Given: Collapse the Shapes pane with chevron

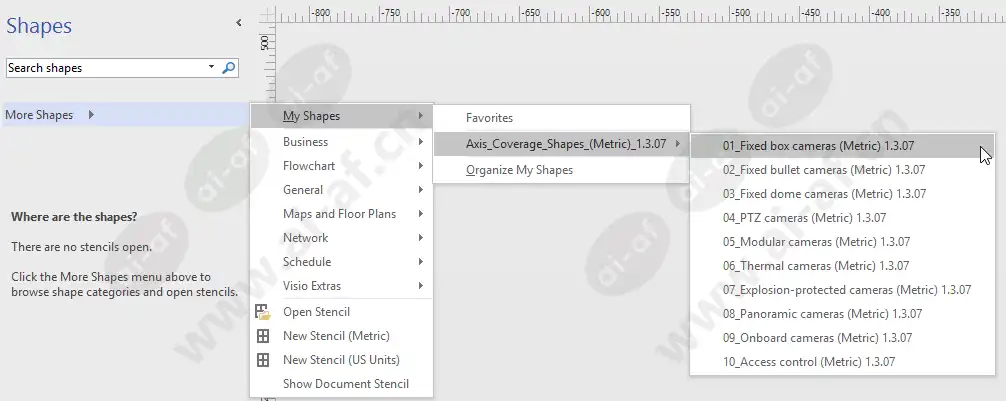Looking at the screenshot, I should (239, 23).
